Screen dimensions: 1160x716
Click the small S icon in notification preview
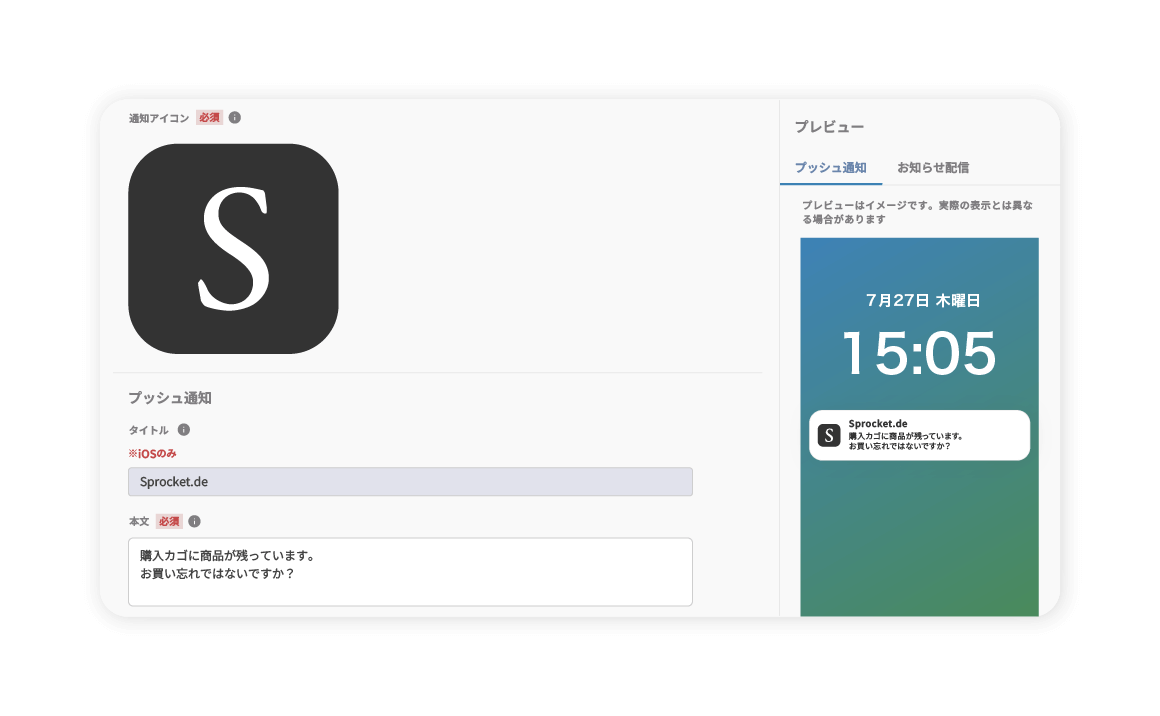829,436
